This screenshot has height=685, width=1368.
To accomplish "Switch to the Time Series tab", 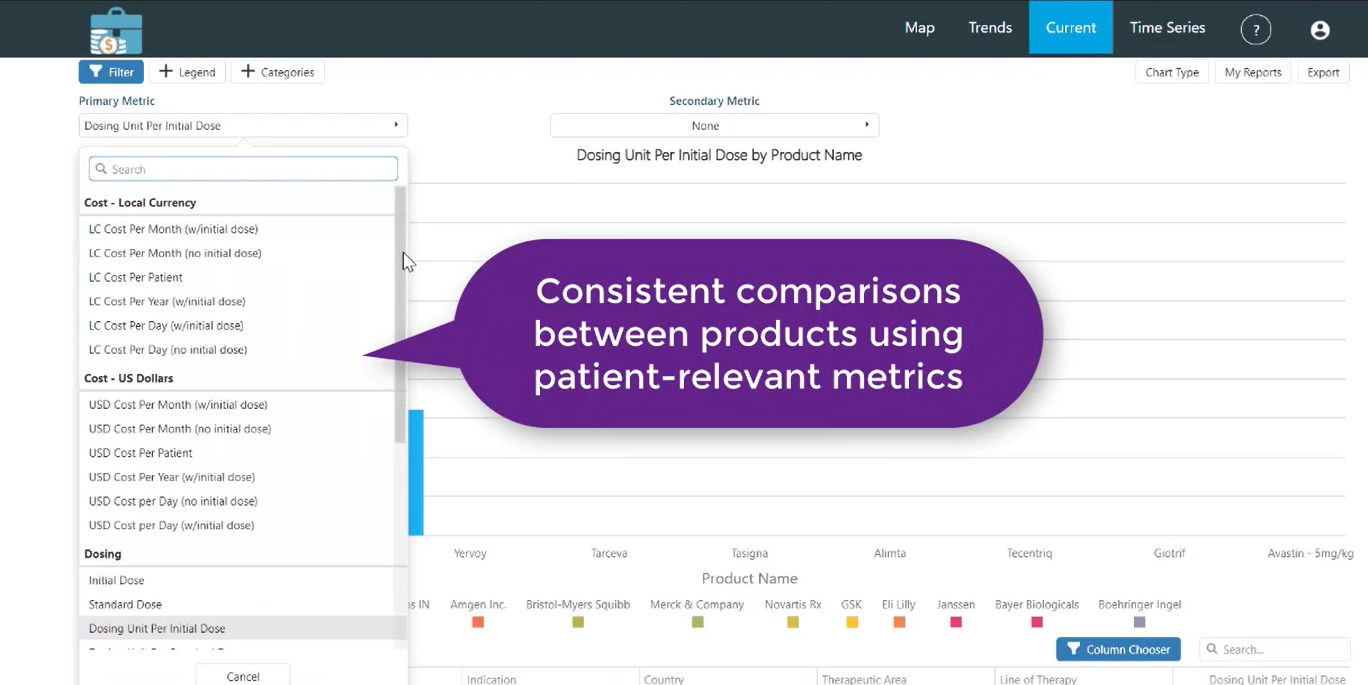I will point(1167,28).
